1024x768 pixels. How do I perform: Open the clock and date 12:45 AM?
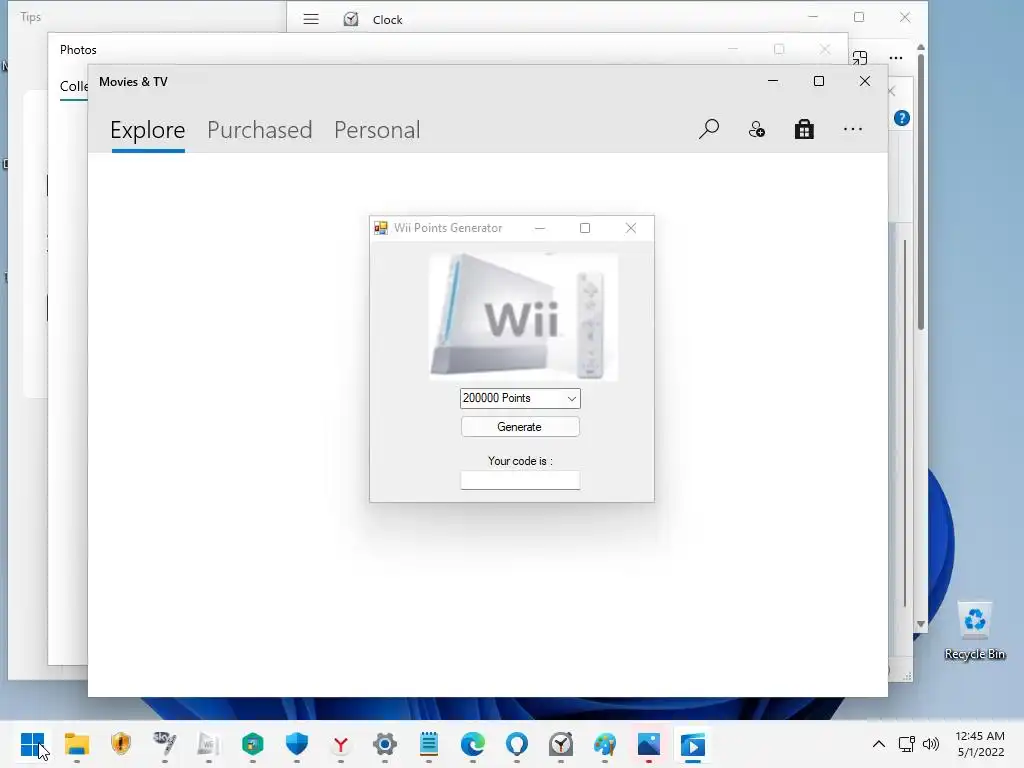980,744
